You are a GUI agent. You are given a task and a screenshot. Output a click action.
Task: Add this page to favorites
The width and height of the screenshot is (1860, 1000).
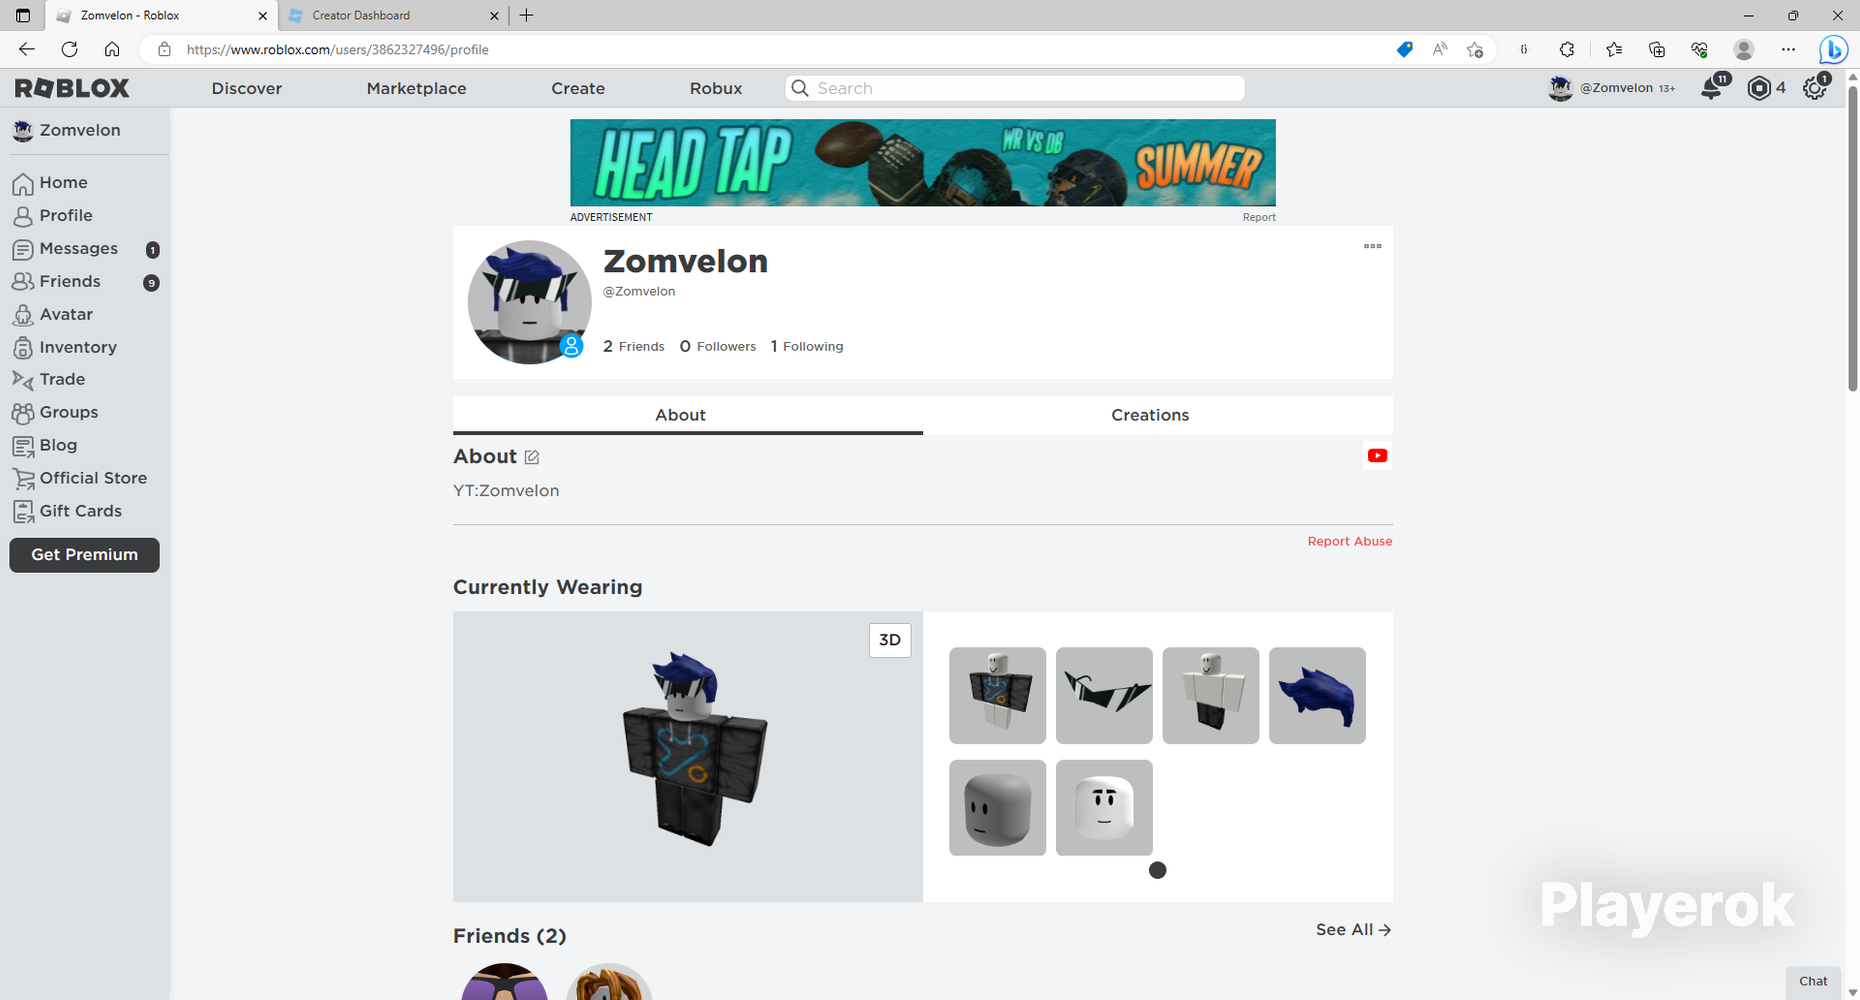1475,49
